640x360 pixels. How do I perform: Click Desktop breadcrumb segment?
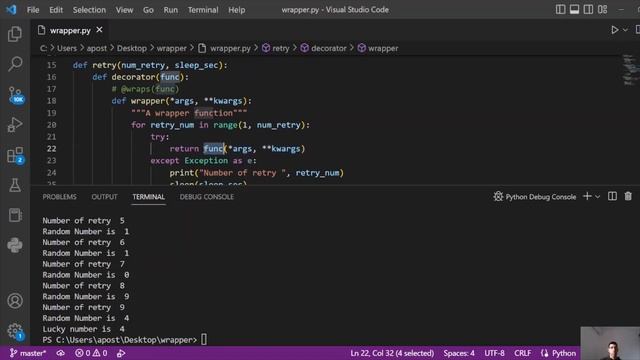click(x=131, y=48)
